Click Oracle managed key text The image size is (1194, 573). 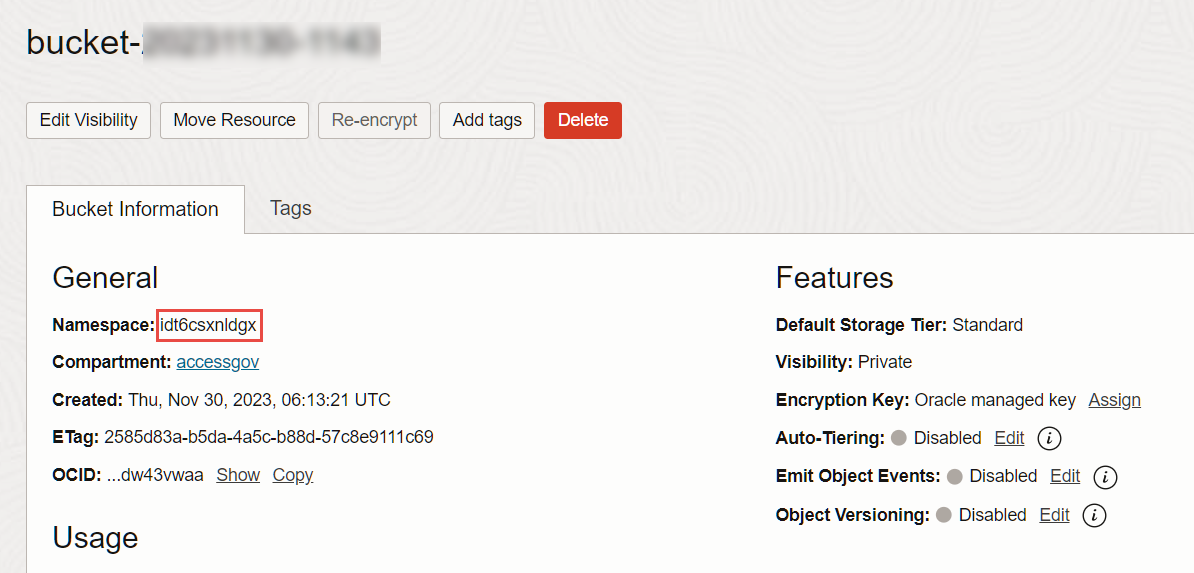[995, 400]
